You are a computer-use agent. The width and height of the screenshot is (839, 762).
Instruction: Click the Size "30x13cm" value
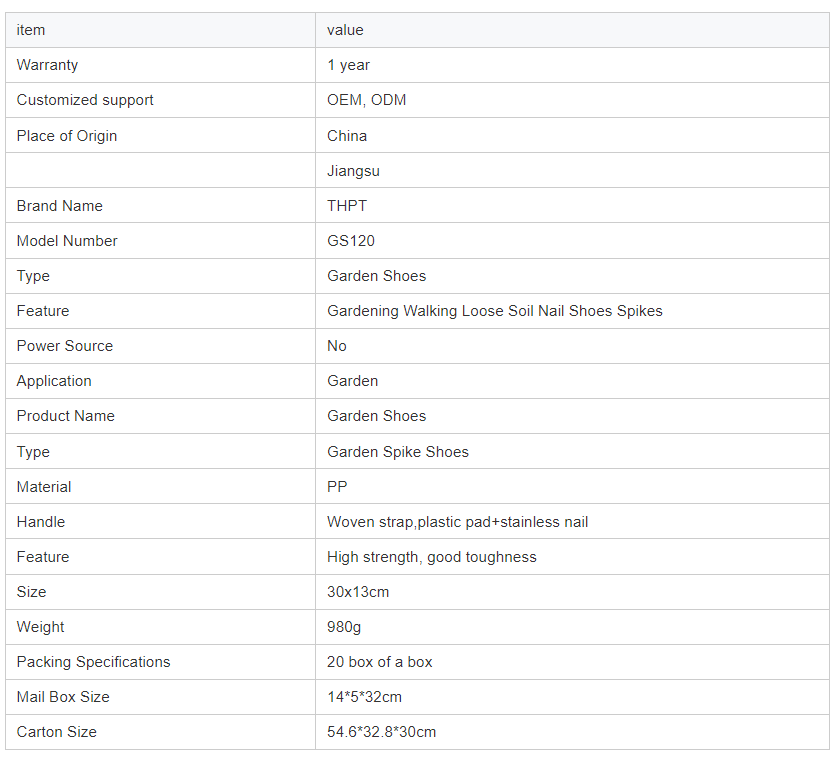pyautogui.click(x=358, y=592)
